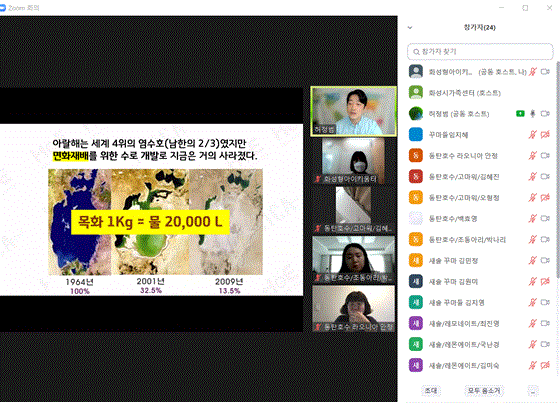The image size is (560, 403).
Task: Click the 초대 (Invite) button
Action: coord(431,391)
